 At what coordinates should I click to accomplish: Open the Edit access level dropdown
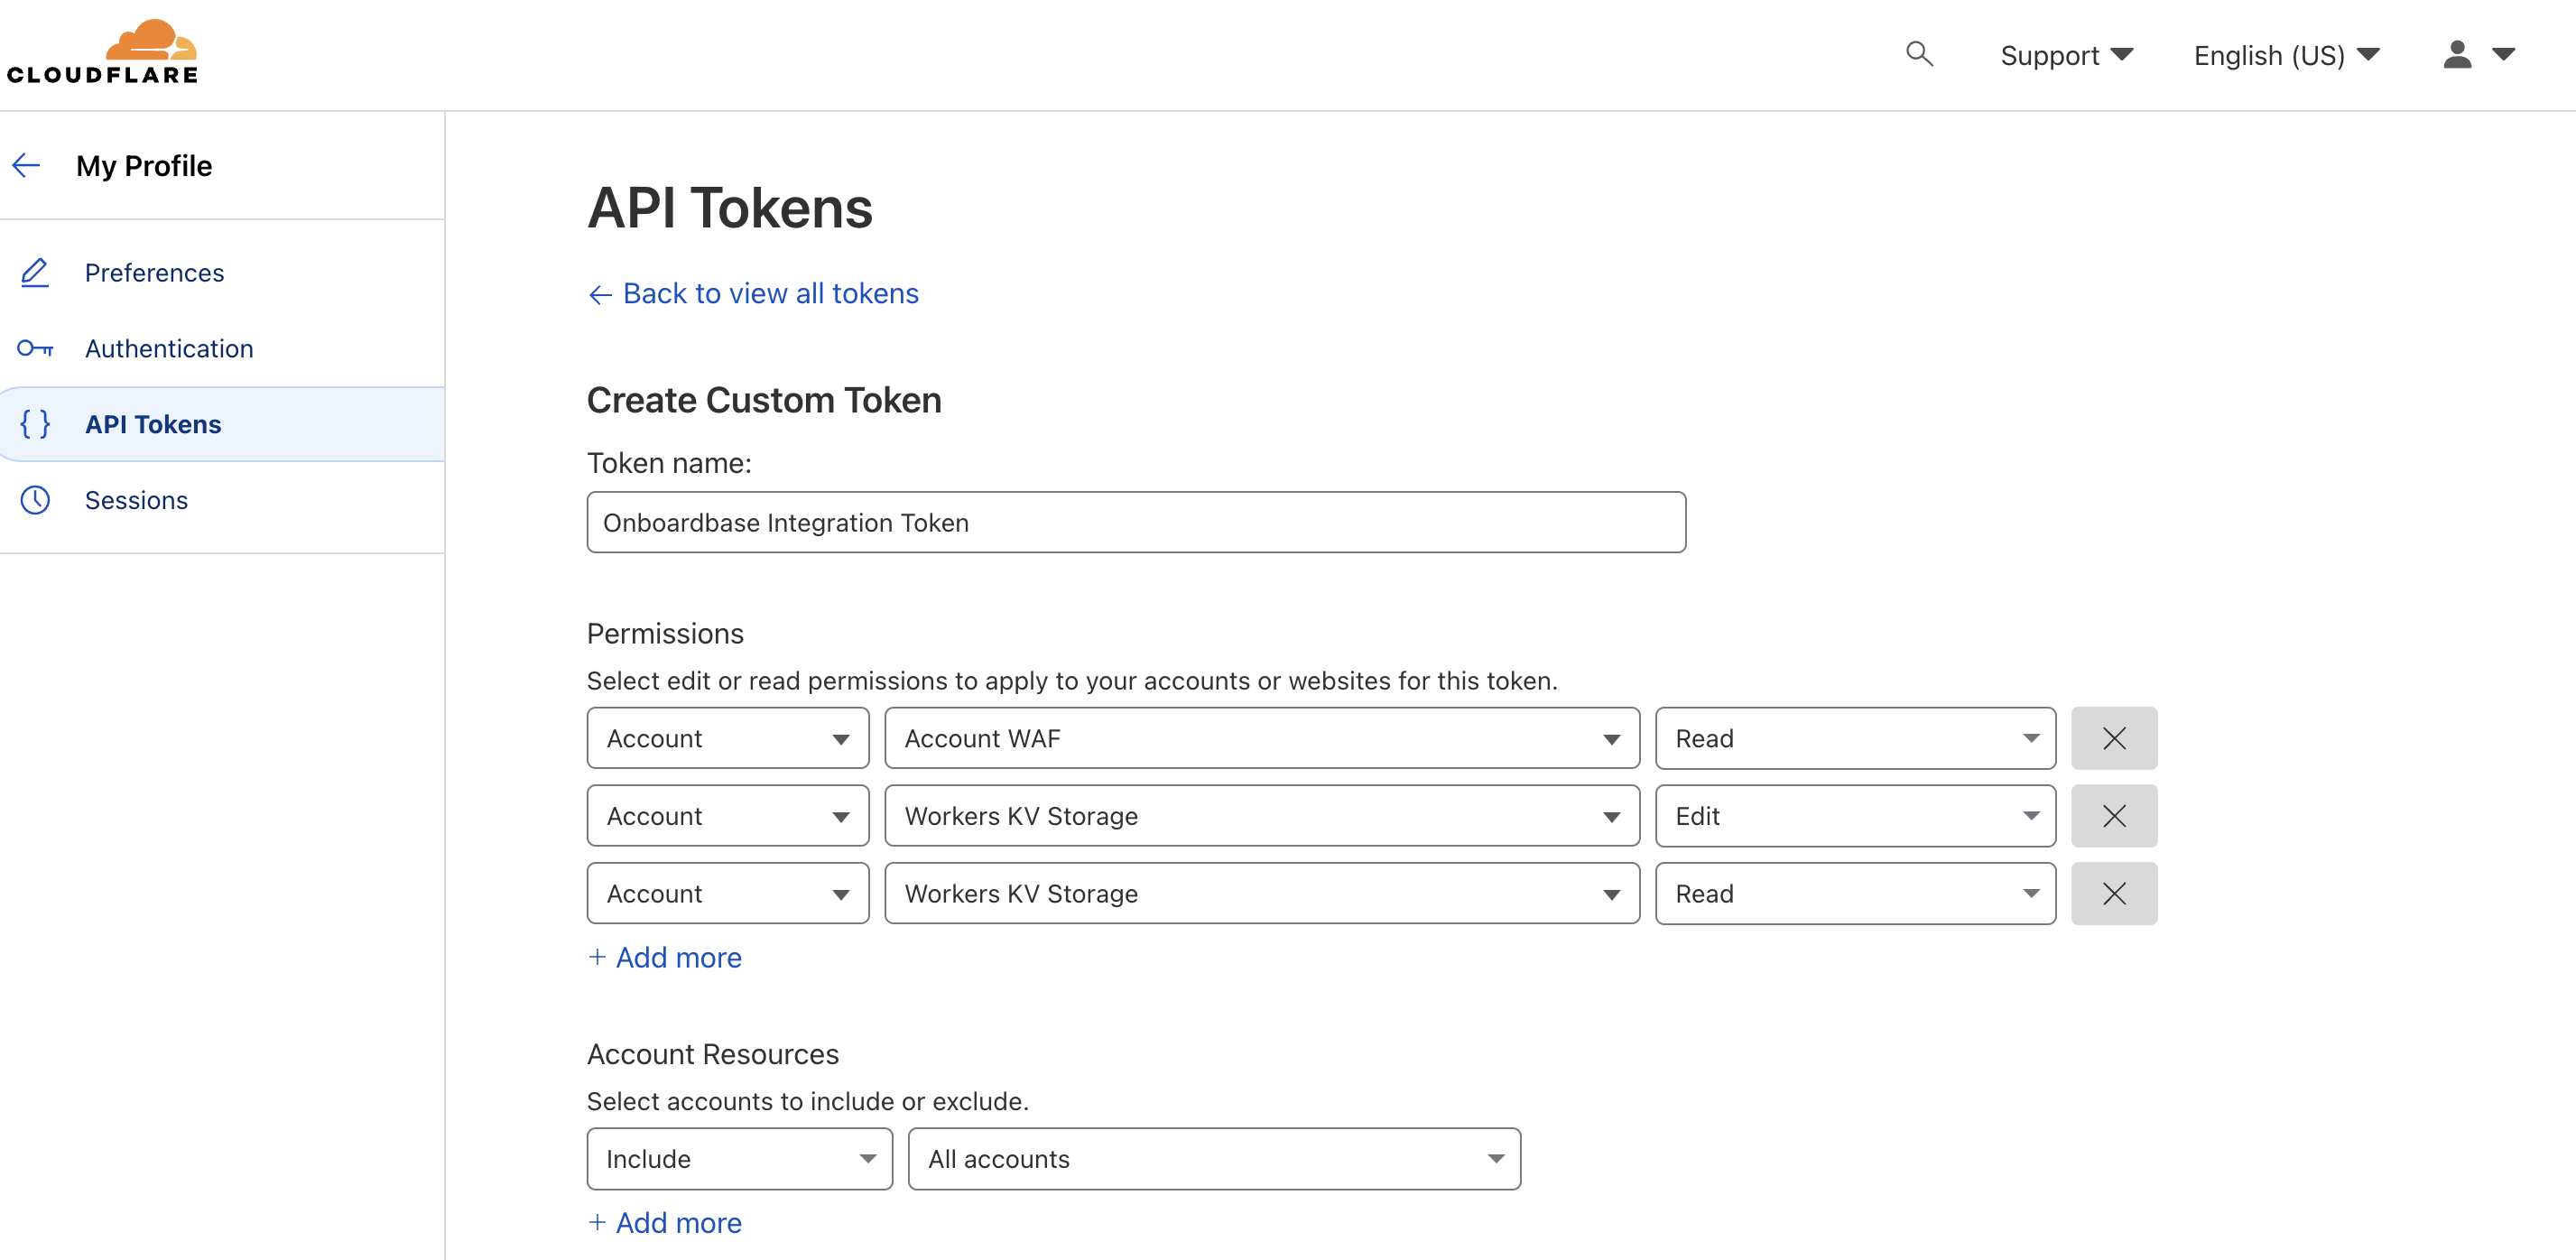click(1854, 816)
